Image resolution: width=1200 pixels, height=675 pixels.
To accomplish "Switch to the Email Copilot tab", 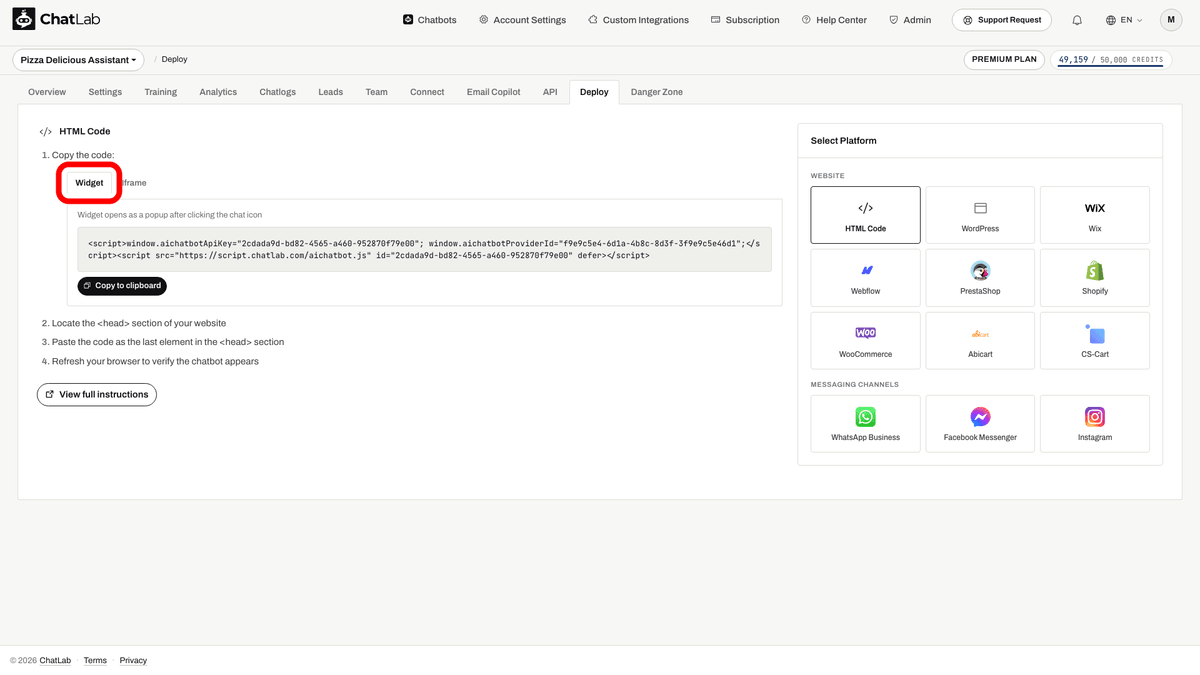I will click(x=494, y=92).
